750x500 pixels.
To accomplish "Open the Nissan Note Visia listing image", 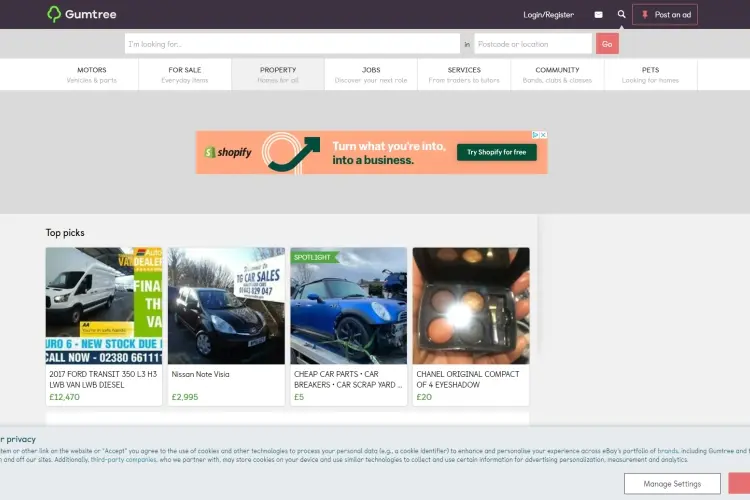I will [226, 305].
